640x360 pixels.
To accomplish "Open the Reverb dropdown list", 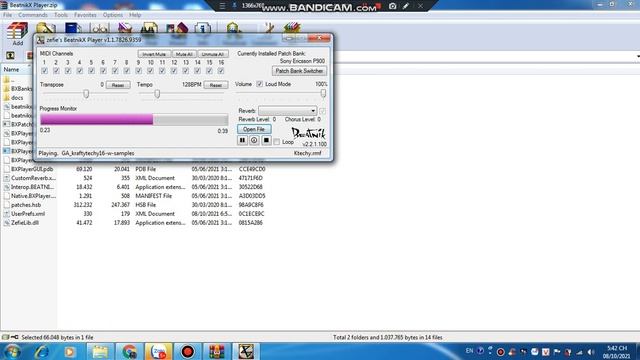I will coord(287,111).
